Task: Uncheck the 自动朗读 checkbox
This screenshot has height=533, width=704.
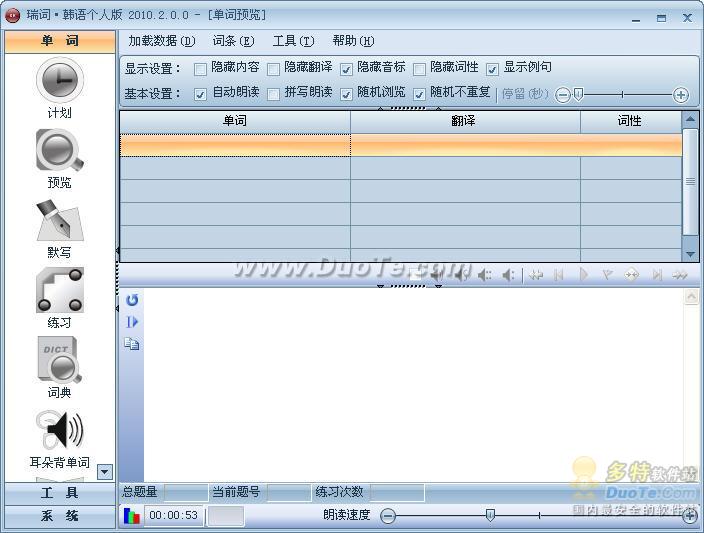Action: coord(200,94)
